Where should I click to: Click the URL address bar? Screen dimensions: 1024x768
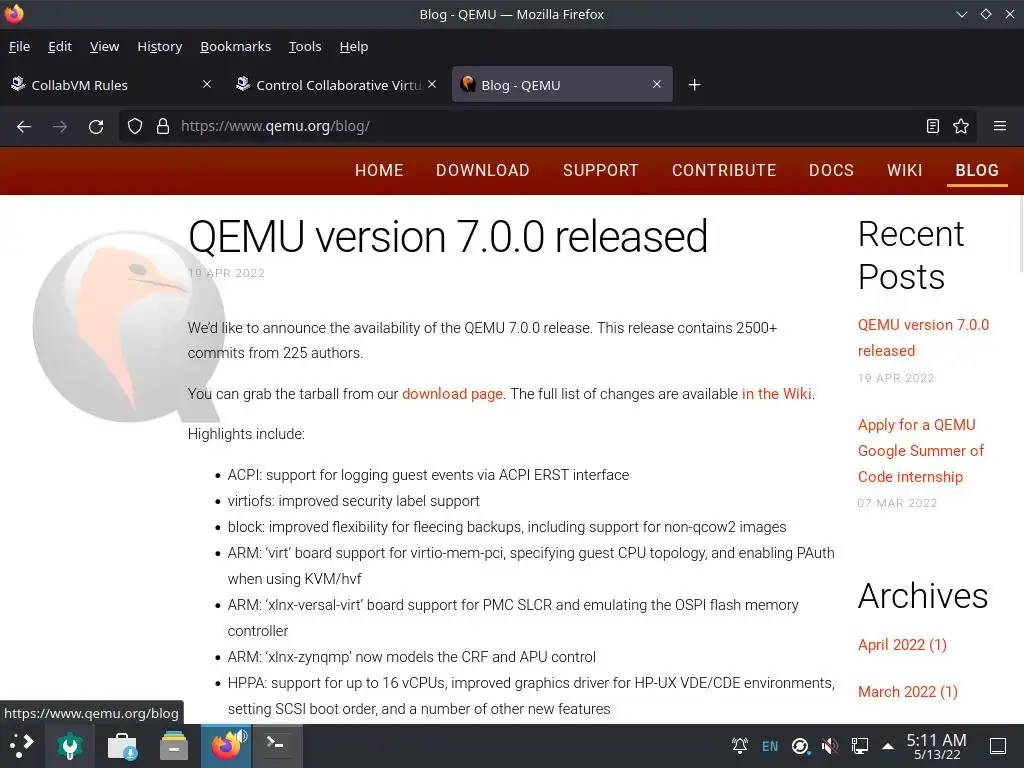tap(547, 126)
